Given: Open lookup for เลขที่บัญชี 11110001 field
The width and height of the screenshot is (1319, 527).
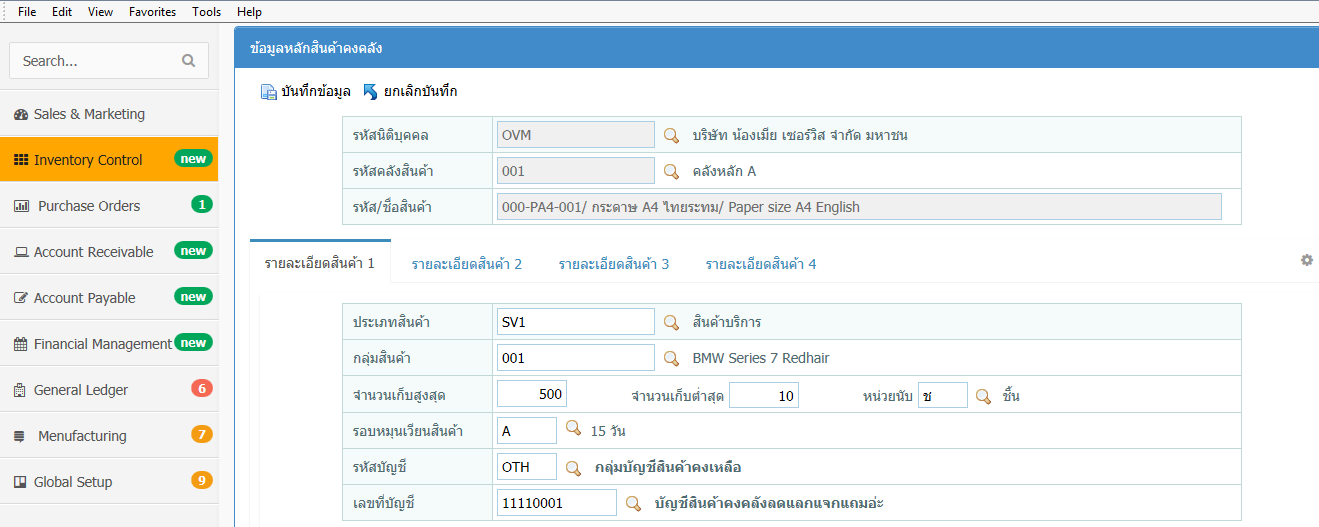Looking at the screenshot, I should (x=633, y=503).
